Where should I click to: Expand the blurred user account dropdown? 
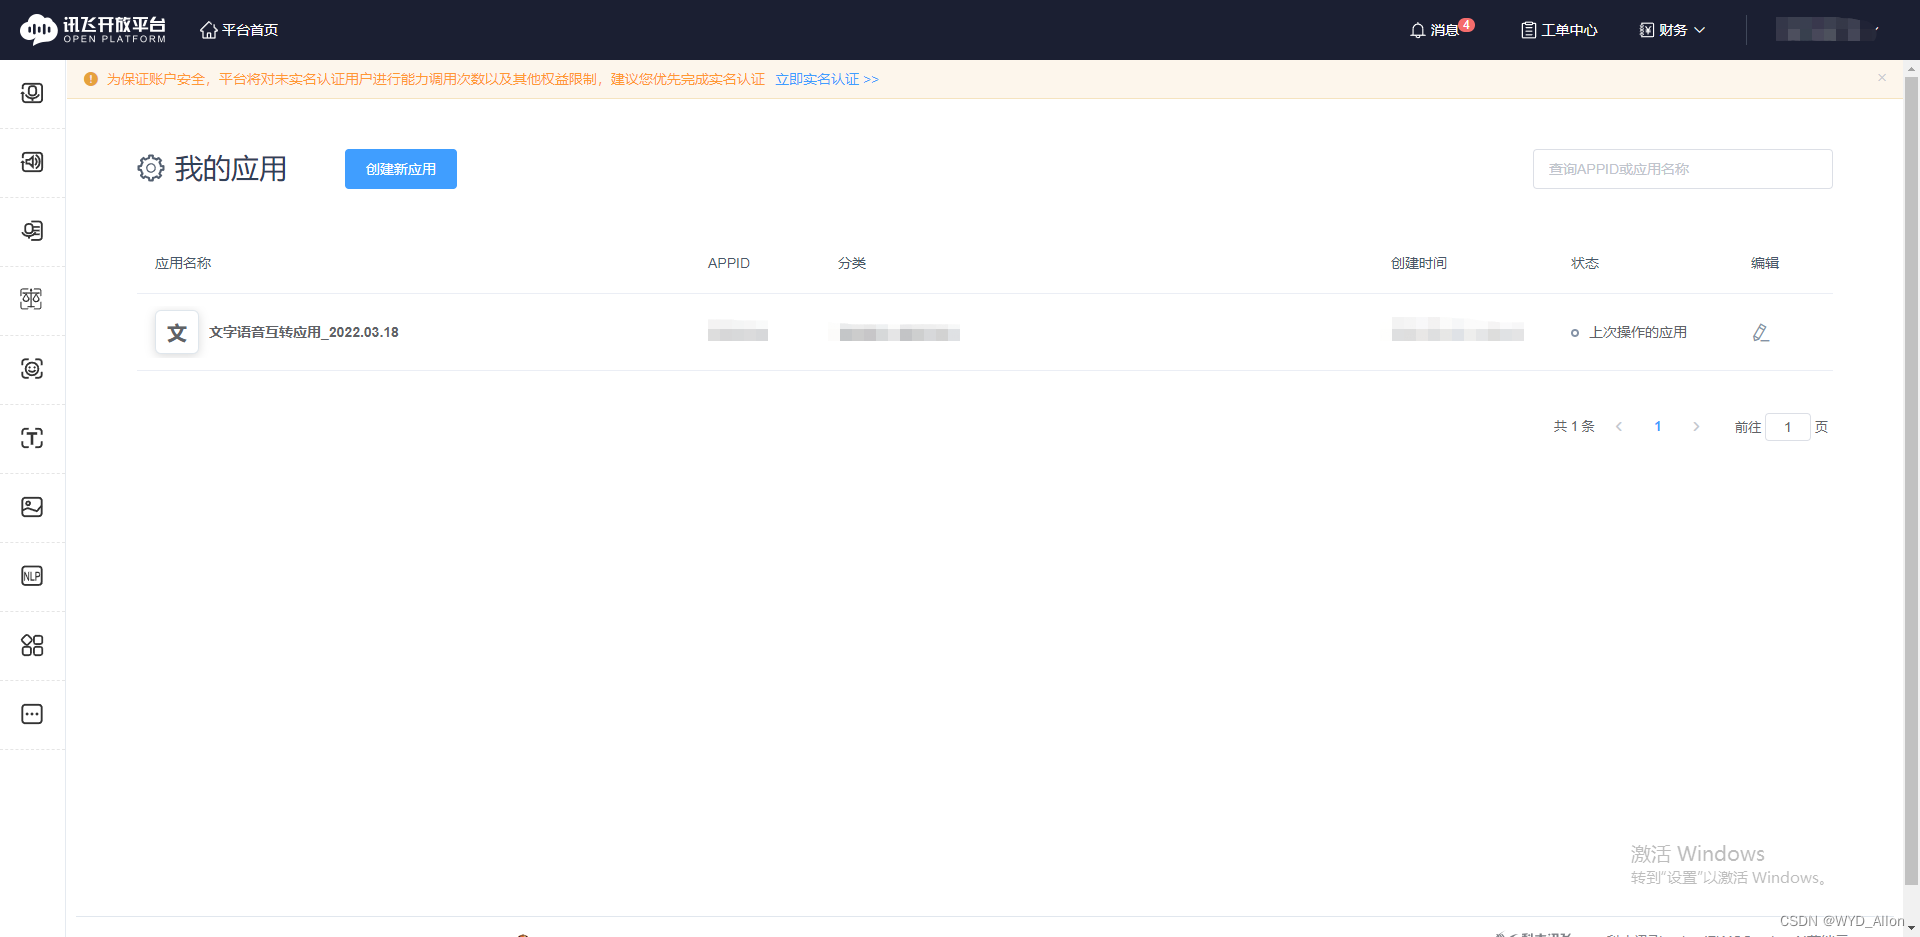coord(1828,30)
